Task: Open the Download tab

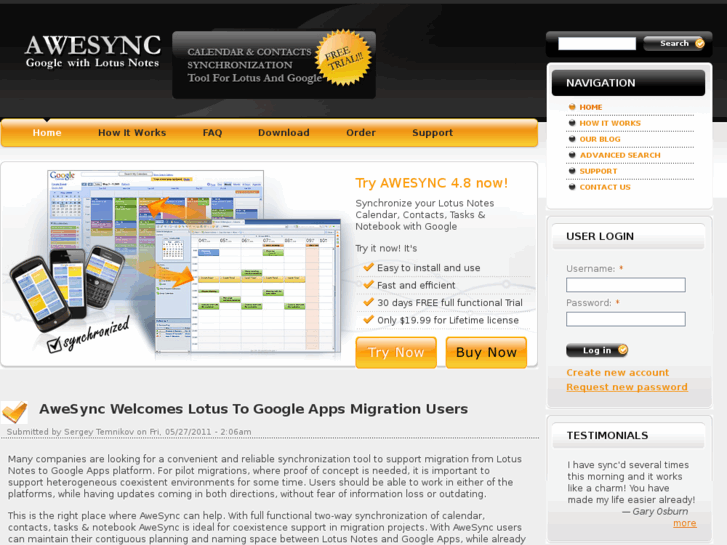Action: [284, 133]
